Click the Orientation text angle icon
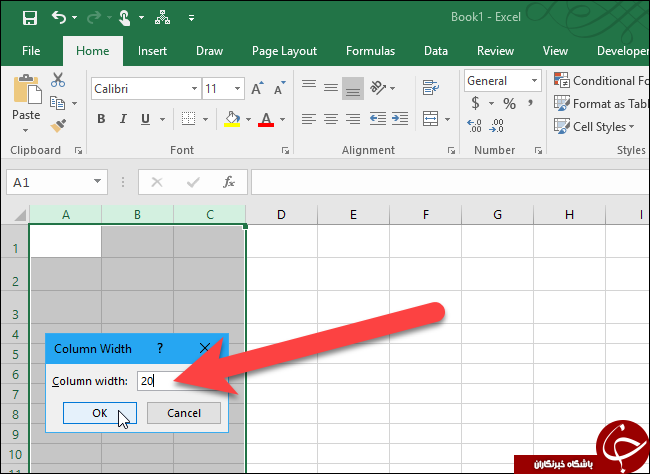This screenshot has height=474, width=650. click(378, 88)
